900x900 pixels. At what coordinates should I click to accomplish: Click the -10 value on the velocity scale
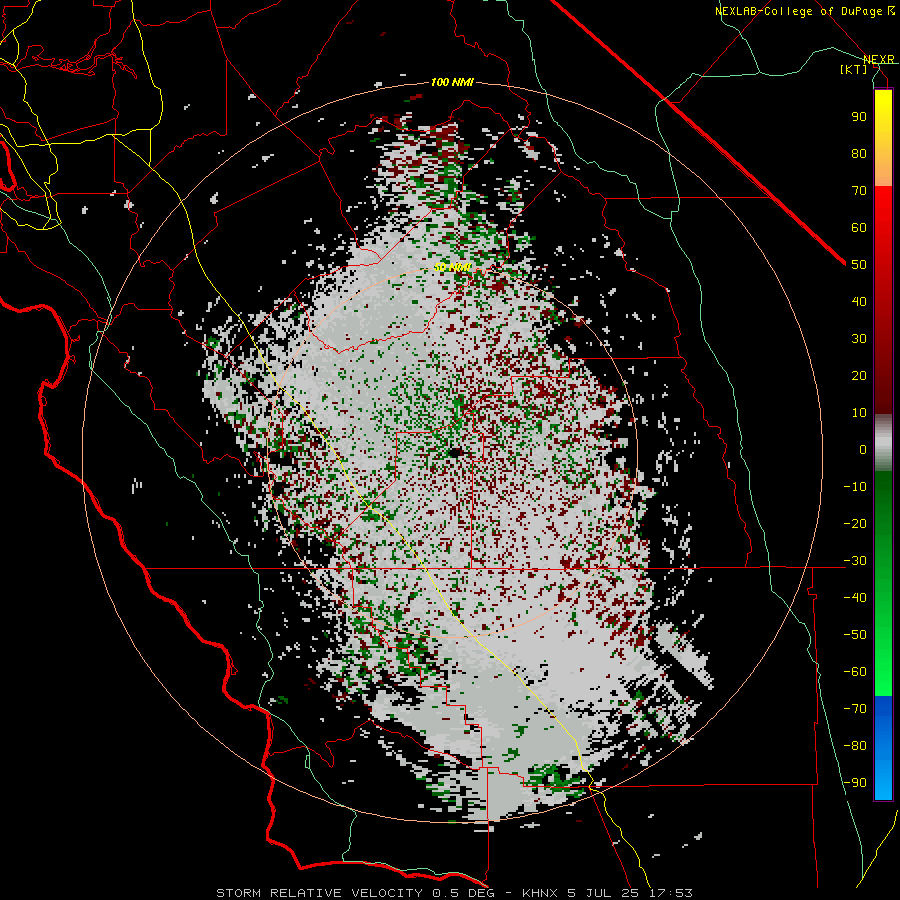[x=855, y=487]
